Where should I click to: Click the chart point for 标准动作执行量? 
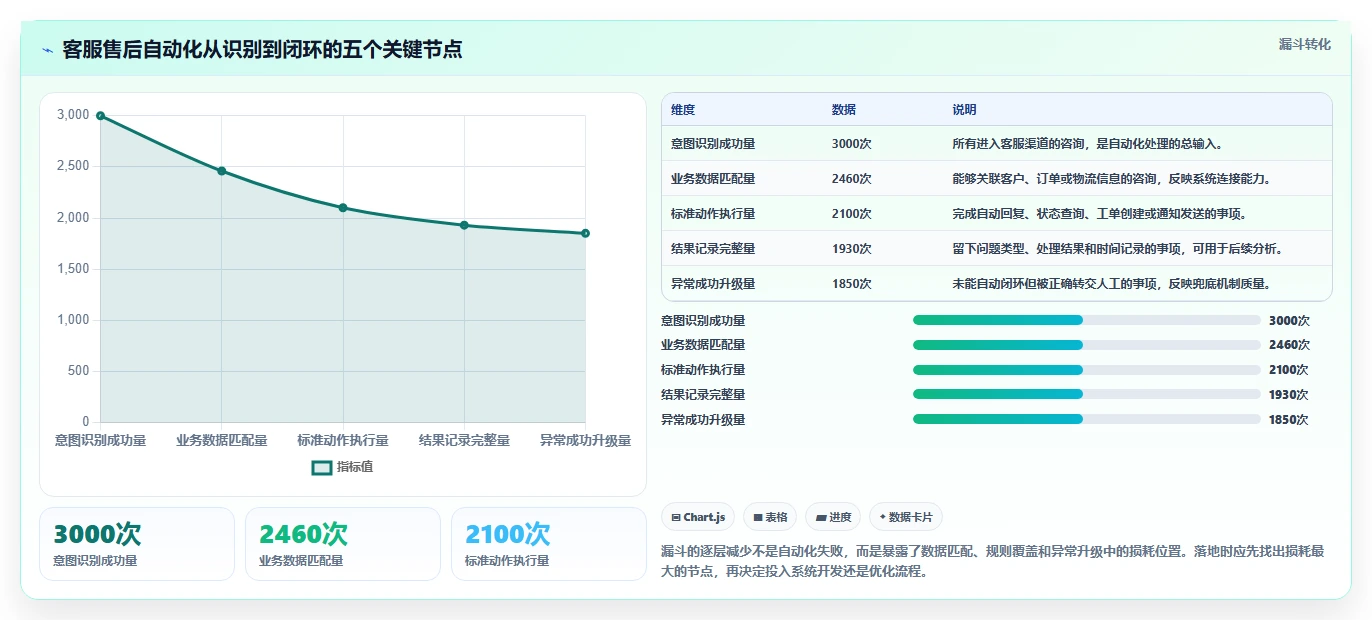click(x=343, y=208)
